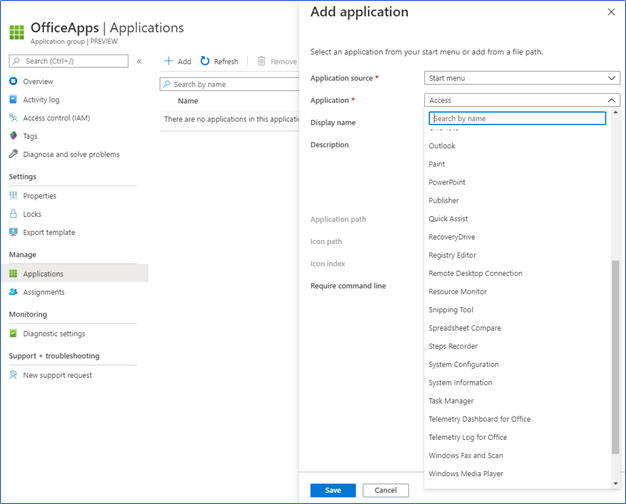Image resolution: width=626 pixels, height=504 pixels.
Task: Click the scroll down arrow of dropdown list
Action: (x=615, y=483)
